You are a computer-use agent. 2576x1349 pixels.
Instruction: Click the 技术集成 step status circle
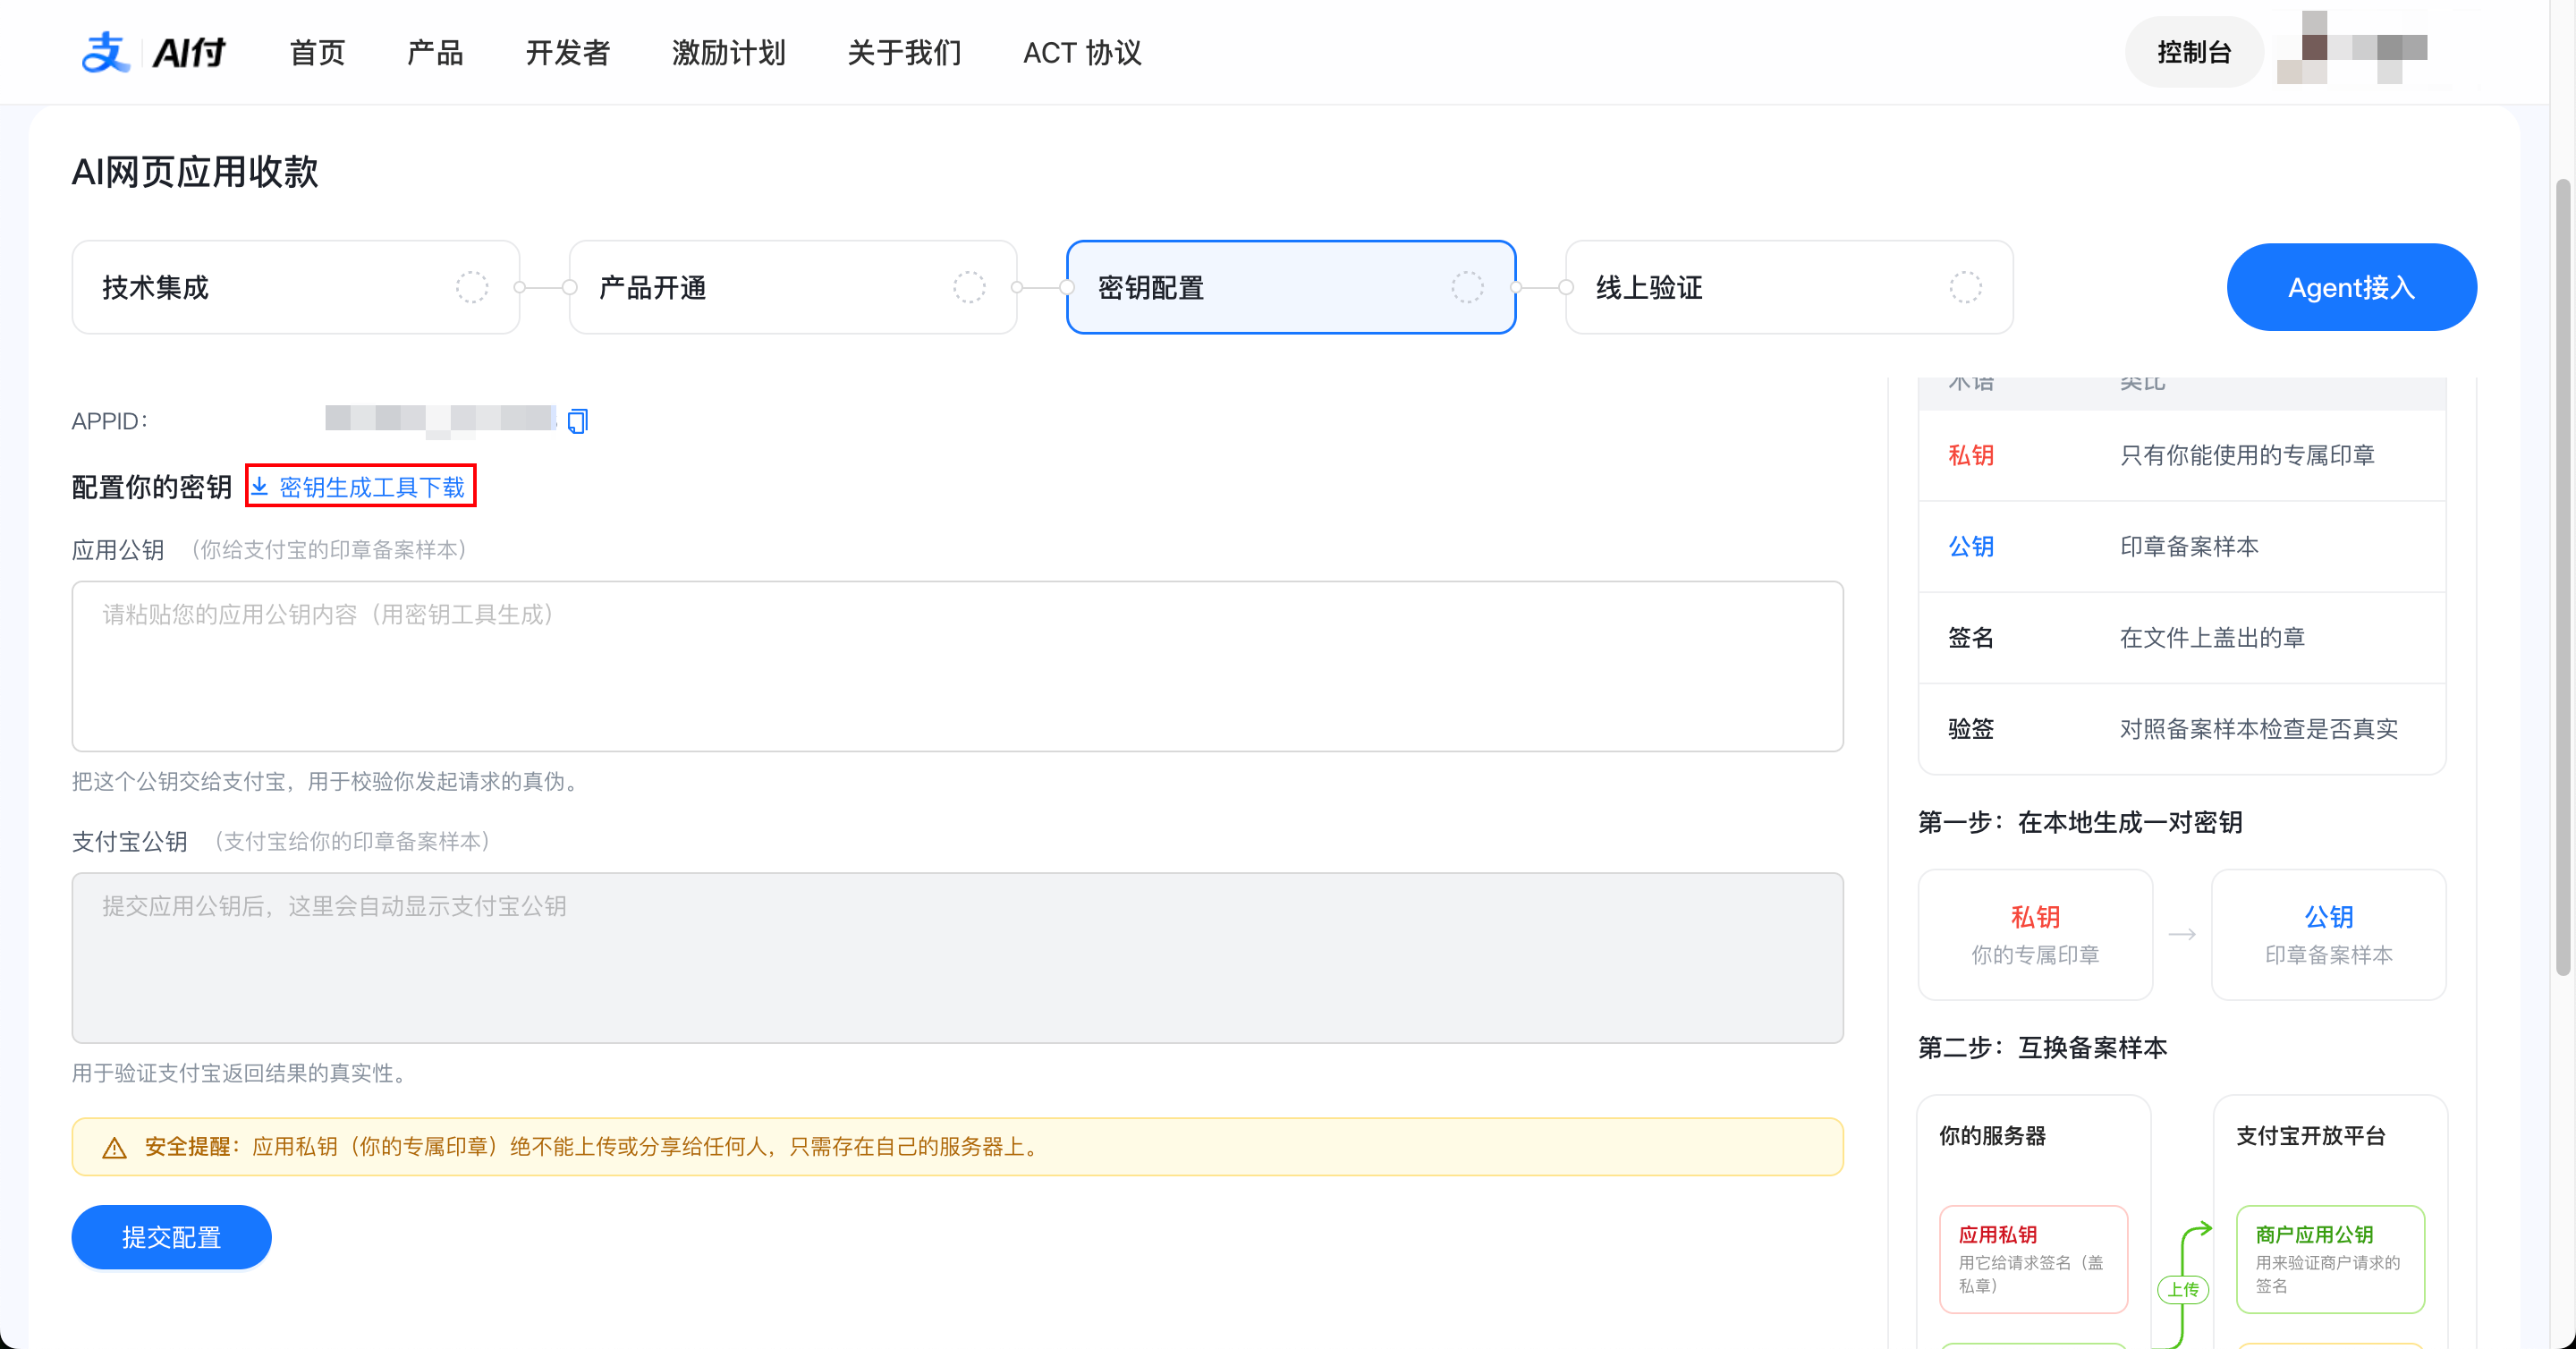[472, 288]
